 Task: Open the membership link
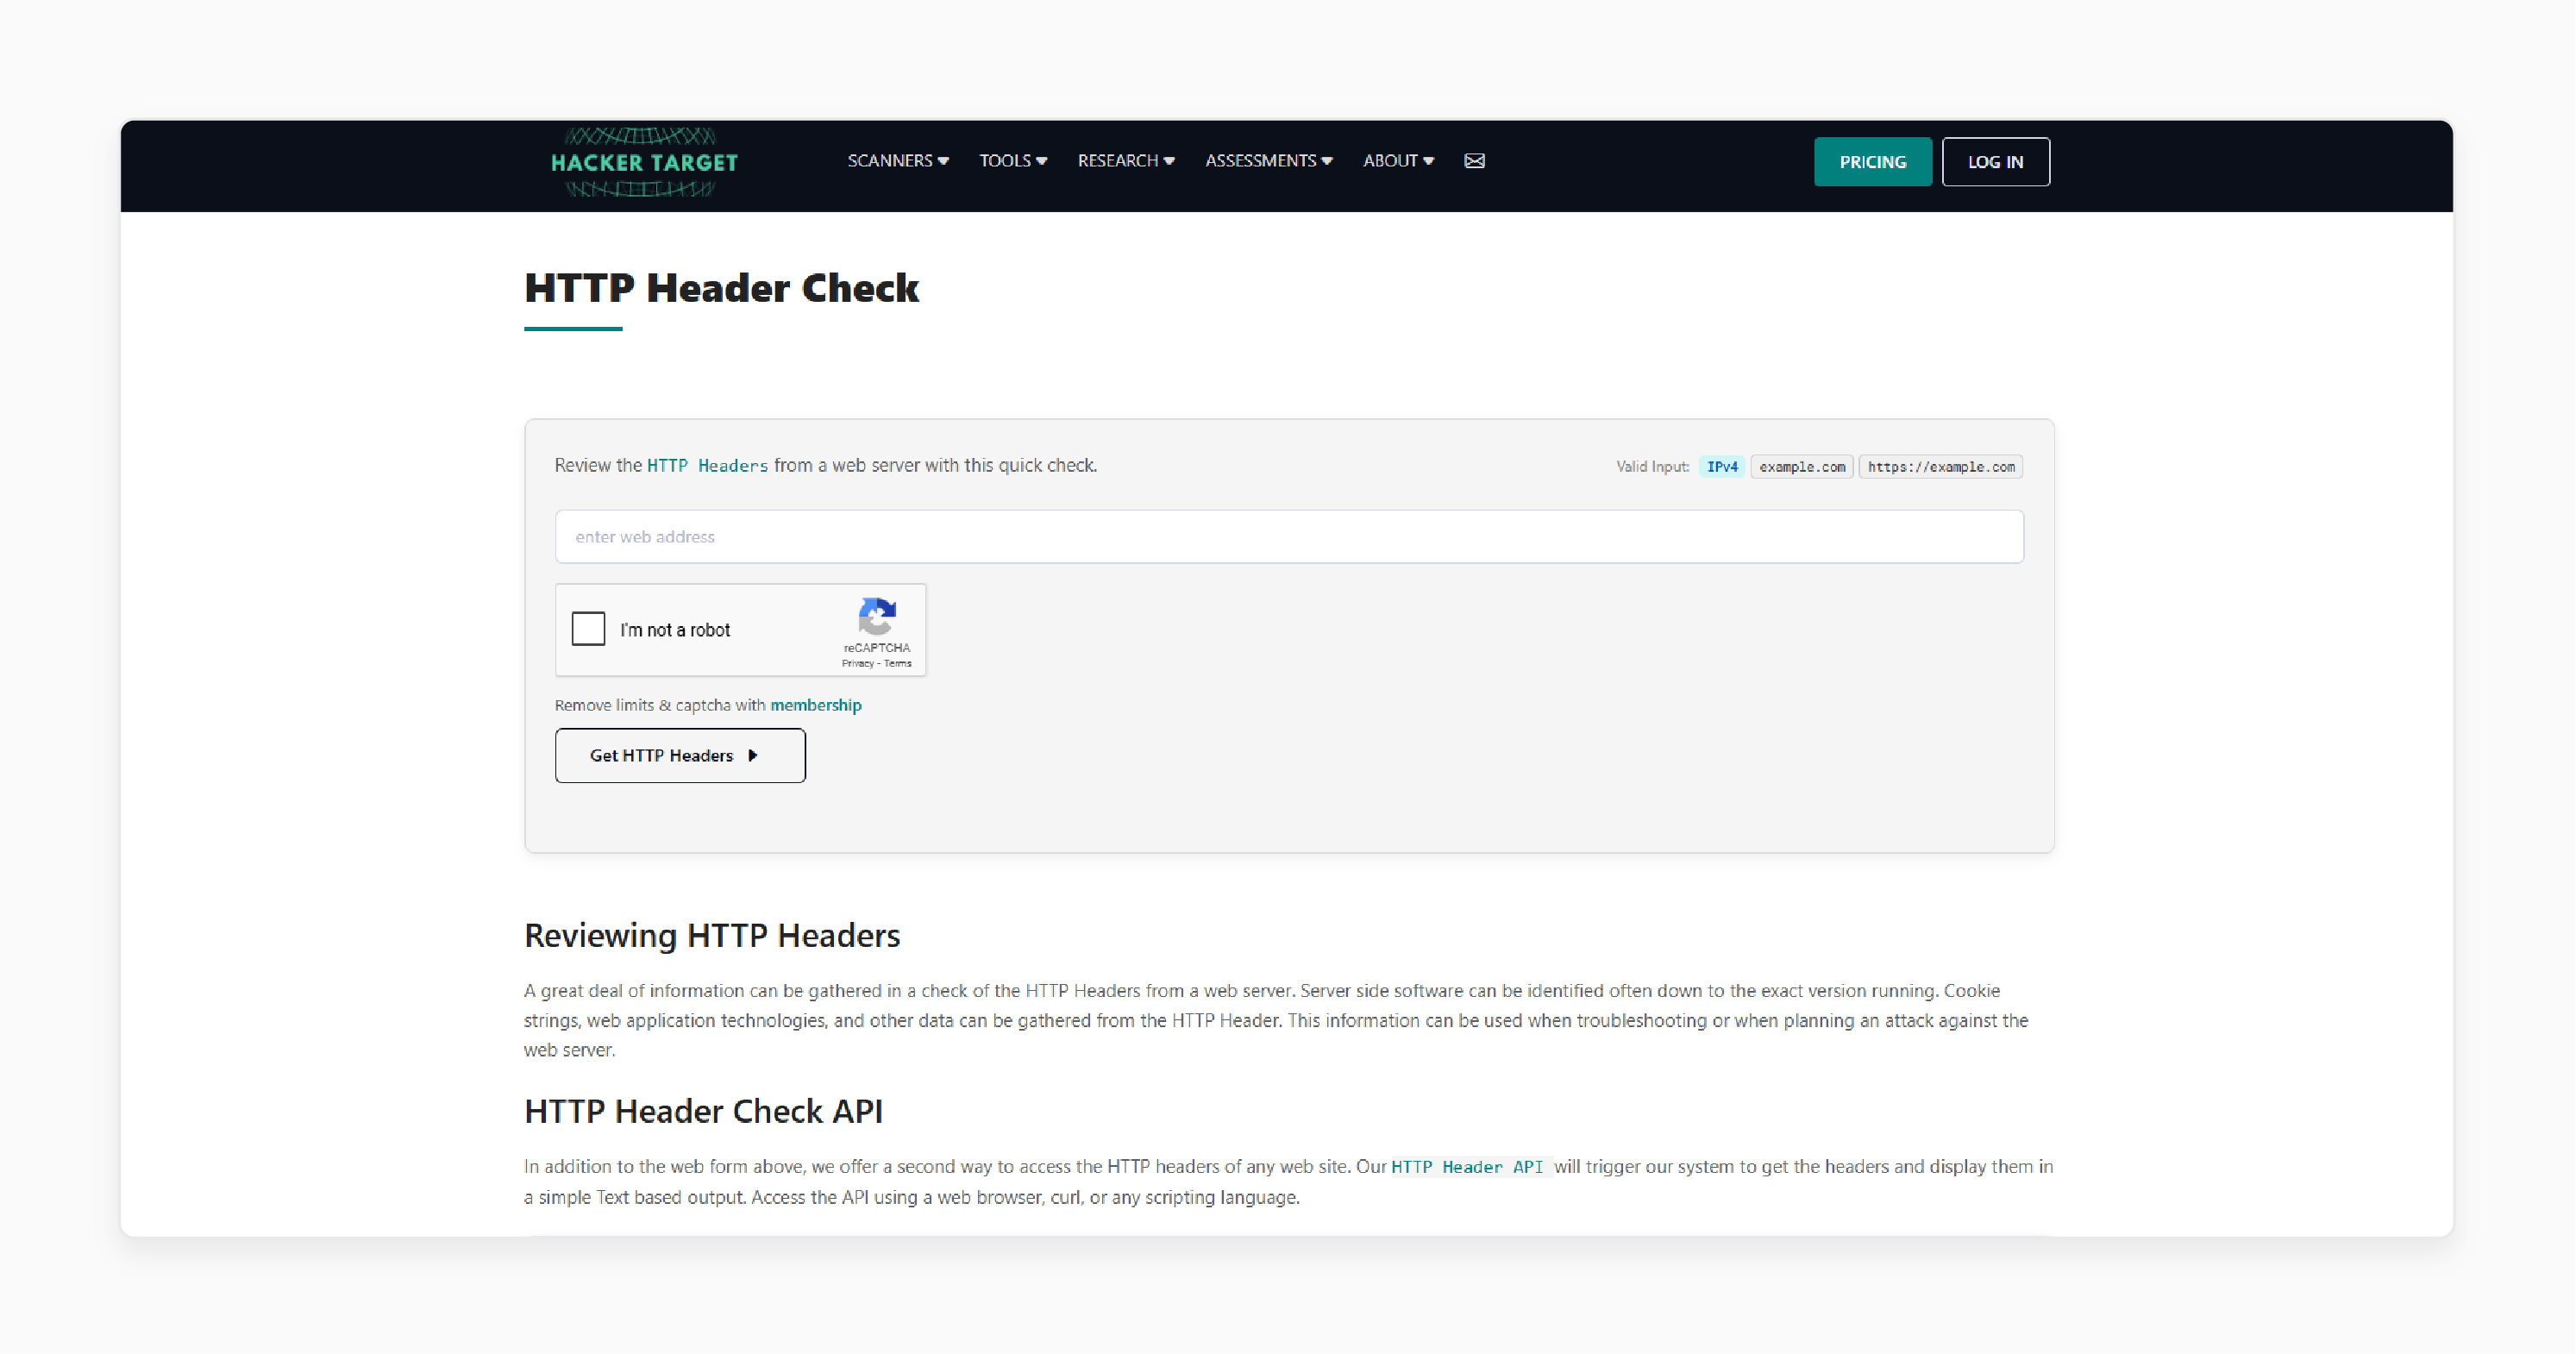[815, 705]
